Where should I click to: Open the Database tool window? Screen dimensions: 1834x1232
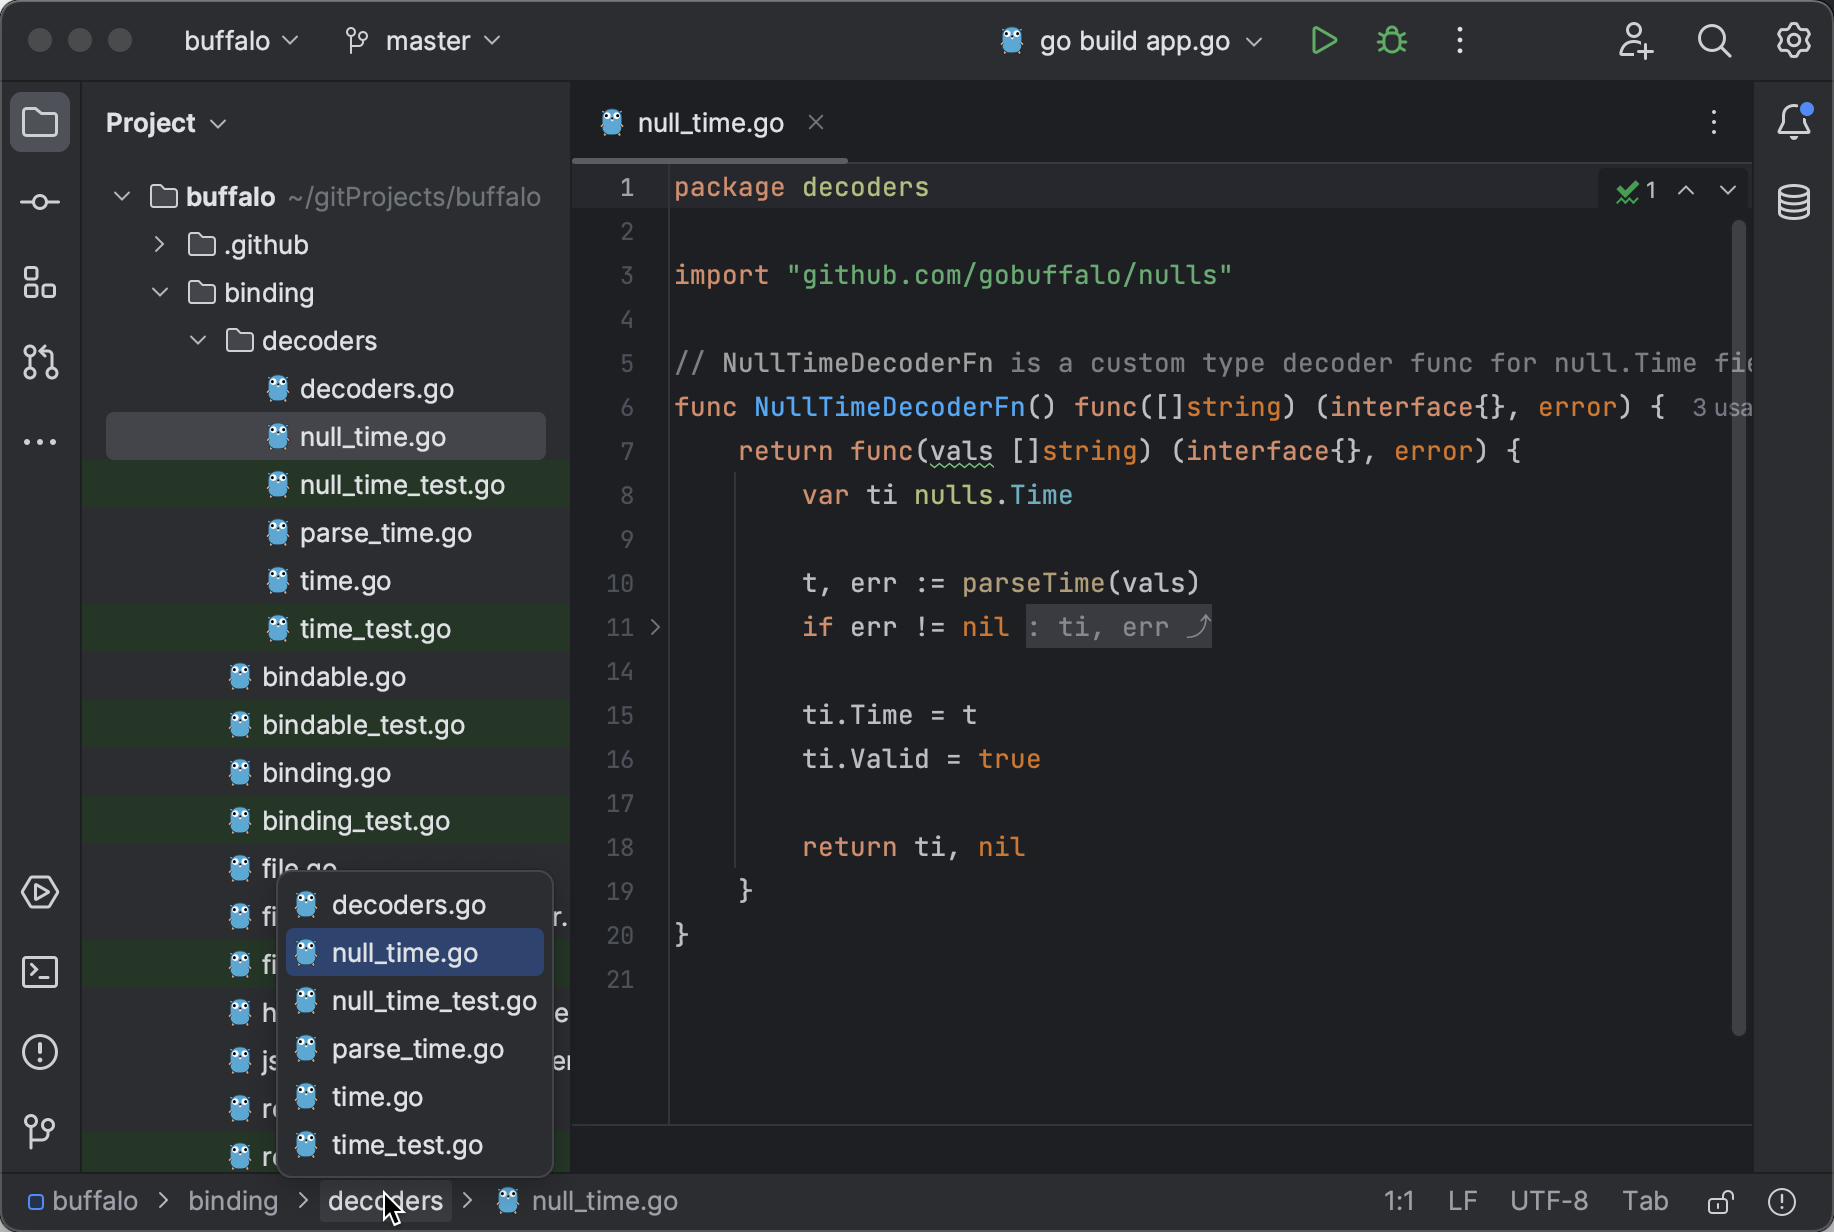[1793, 202]
